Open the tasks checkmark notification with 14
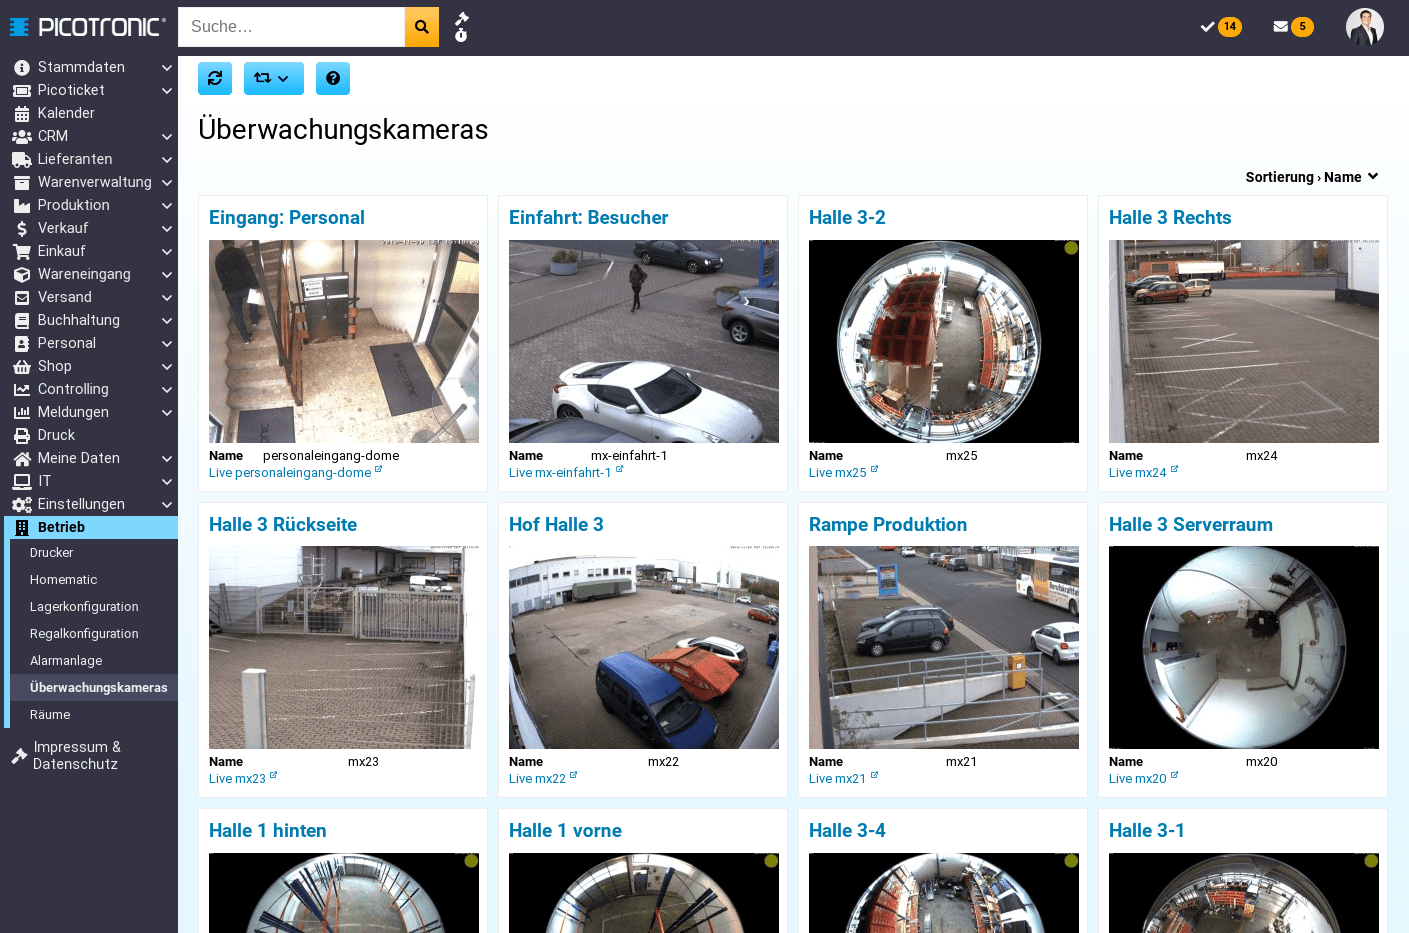 pos(1221,27)
